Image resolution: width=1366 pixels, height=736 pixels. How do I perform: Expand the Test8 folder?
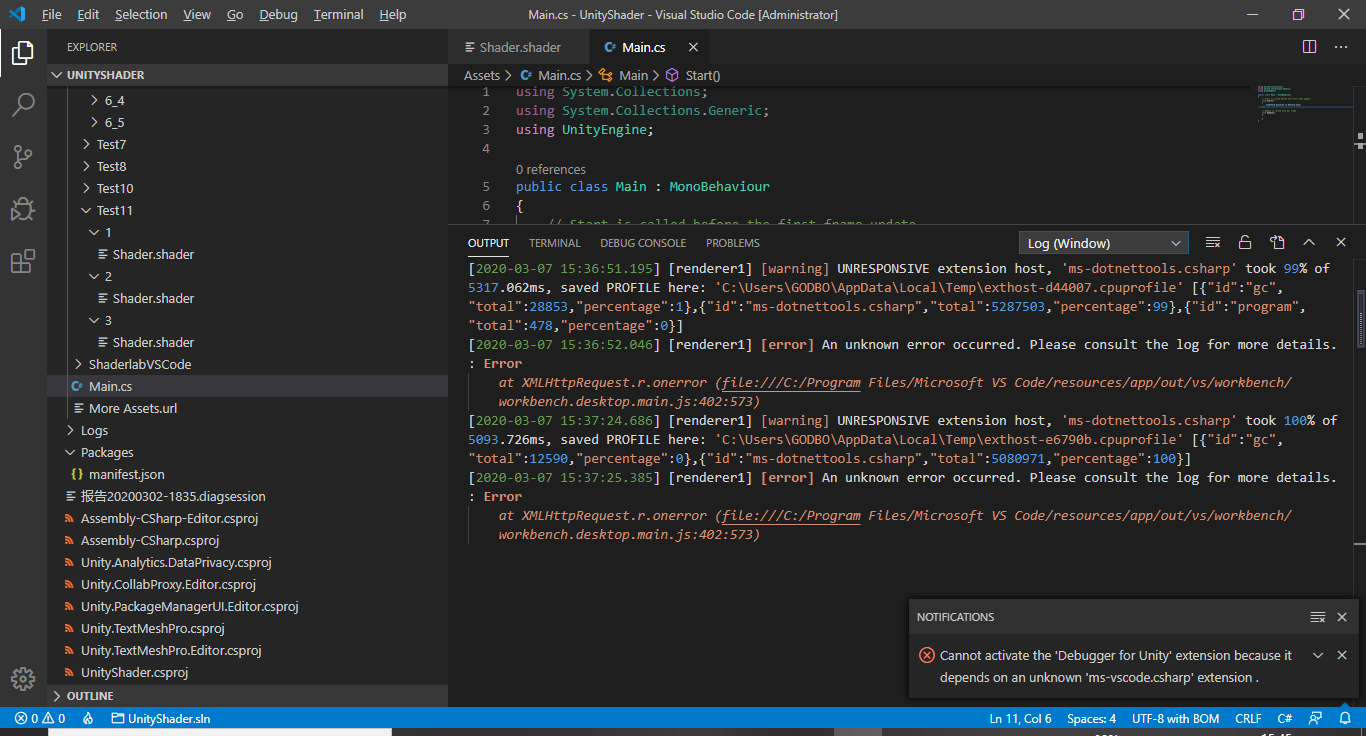(248, 166)
